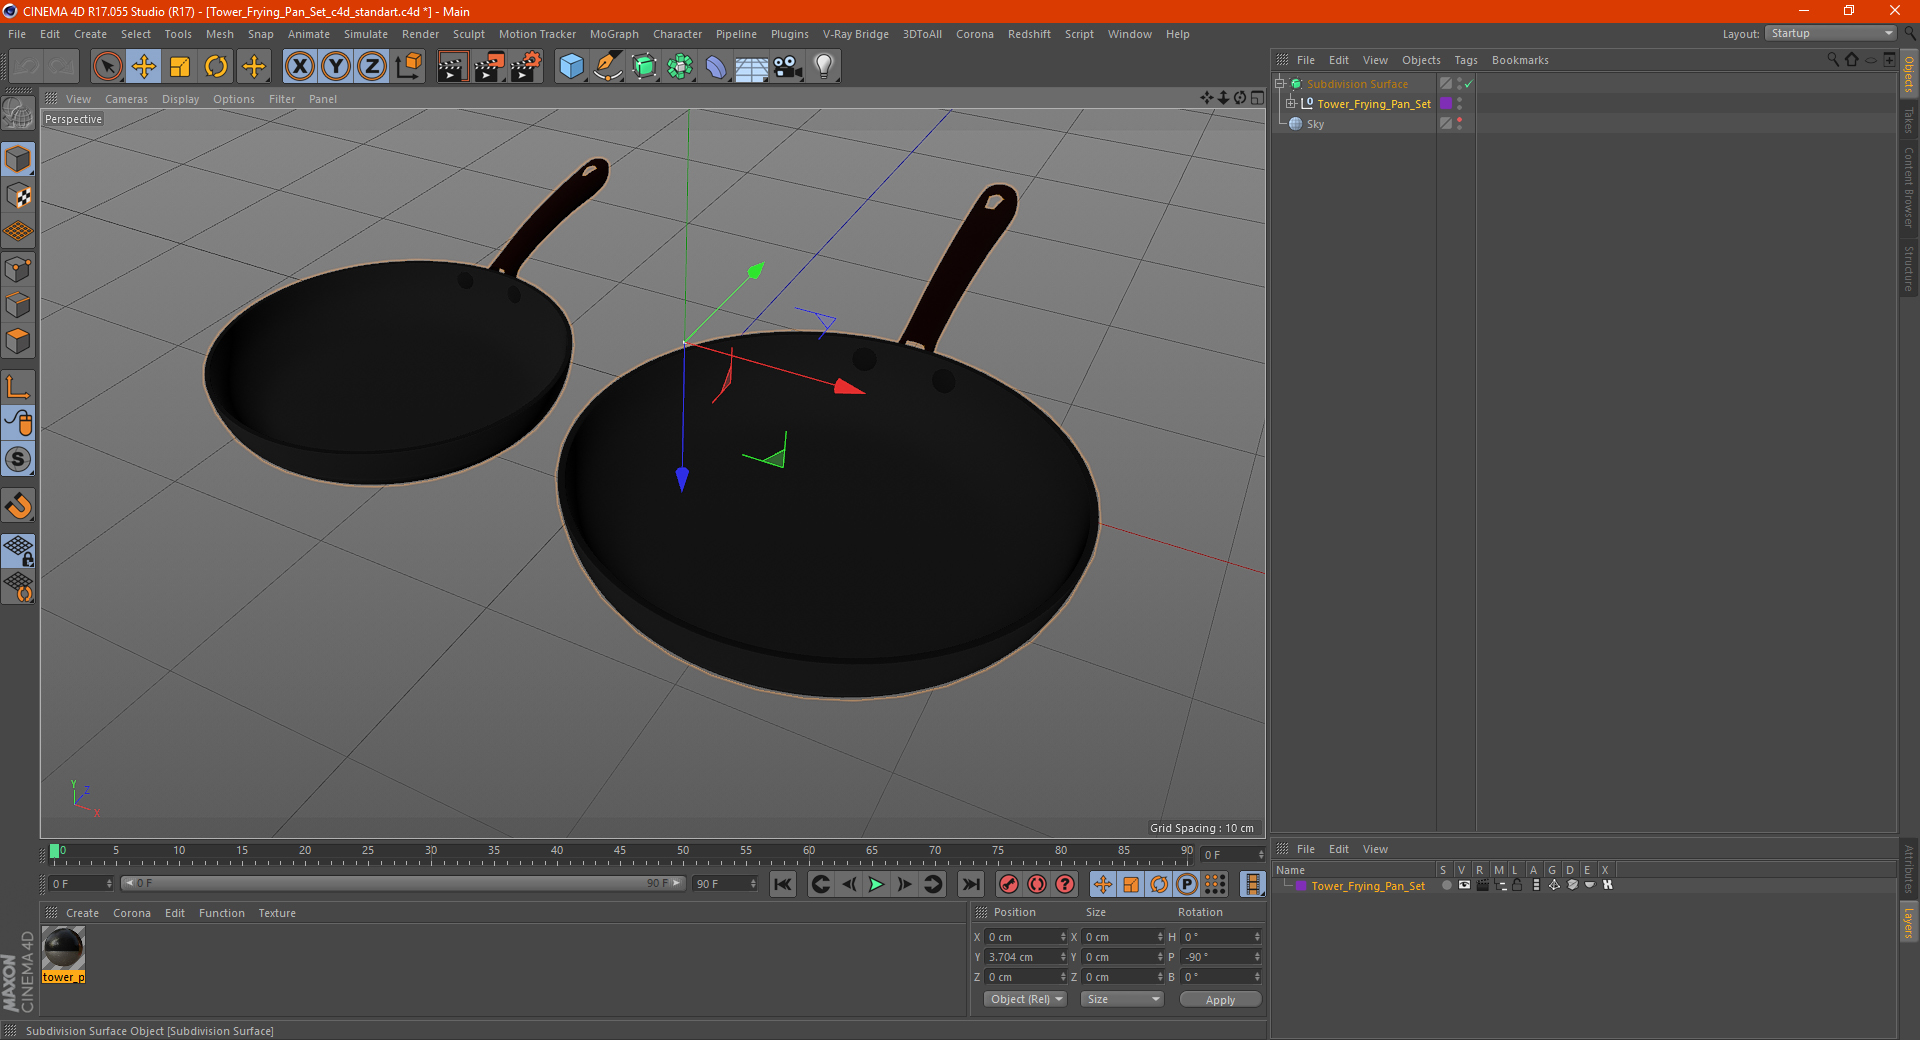Open material manager Texture menu

[277, 913]
